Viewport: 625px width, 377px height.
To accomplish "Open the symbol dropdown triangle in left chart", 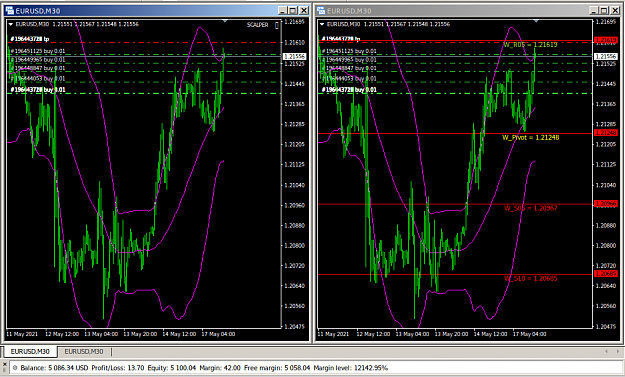I will tap(11, 24).
